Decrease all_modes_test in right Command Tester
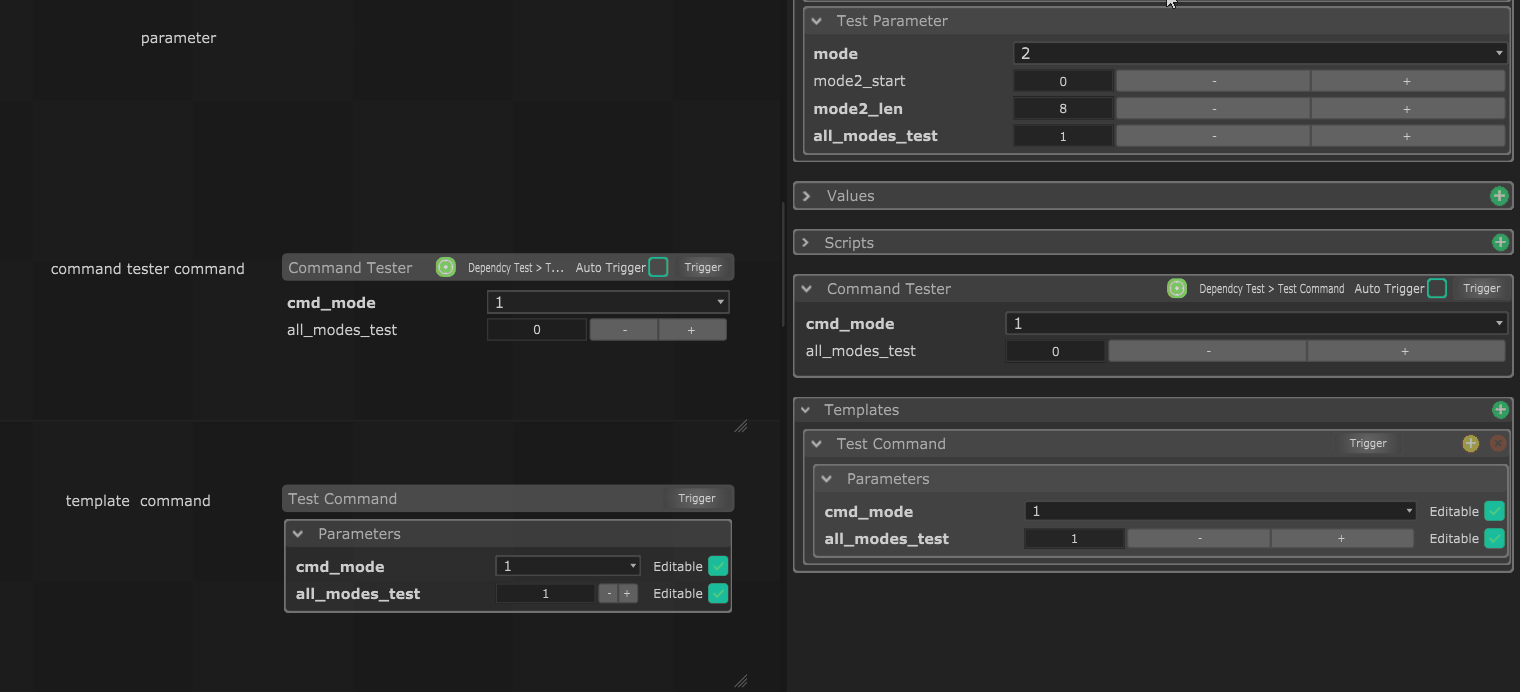The height and width of the screenshot is (692, 1520). (1208, 351)
